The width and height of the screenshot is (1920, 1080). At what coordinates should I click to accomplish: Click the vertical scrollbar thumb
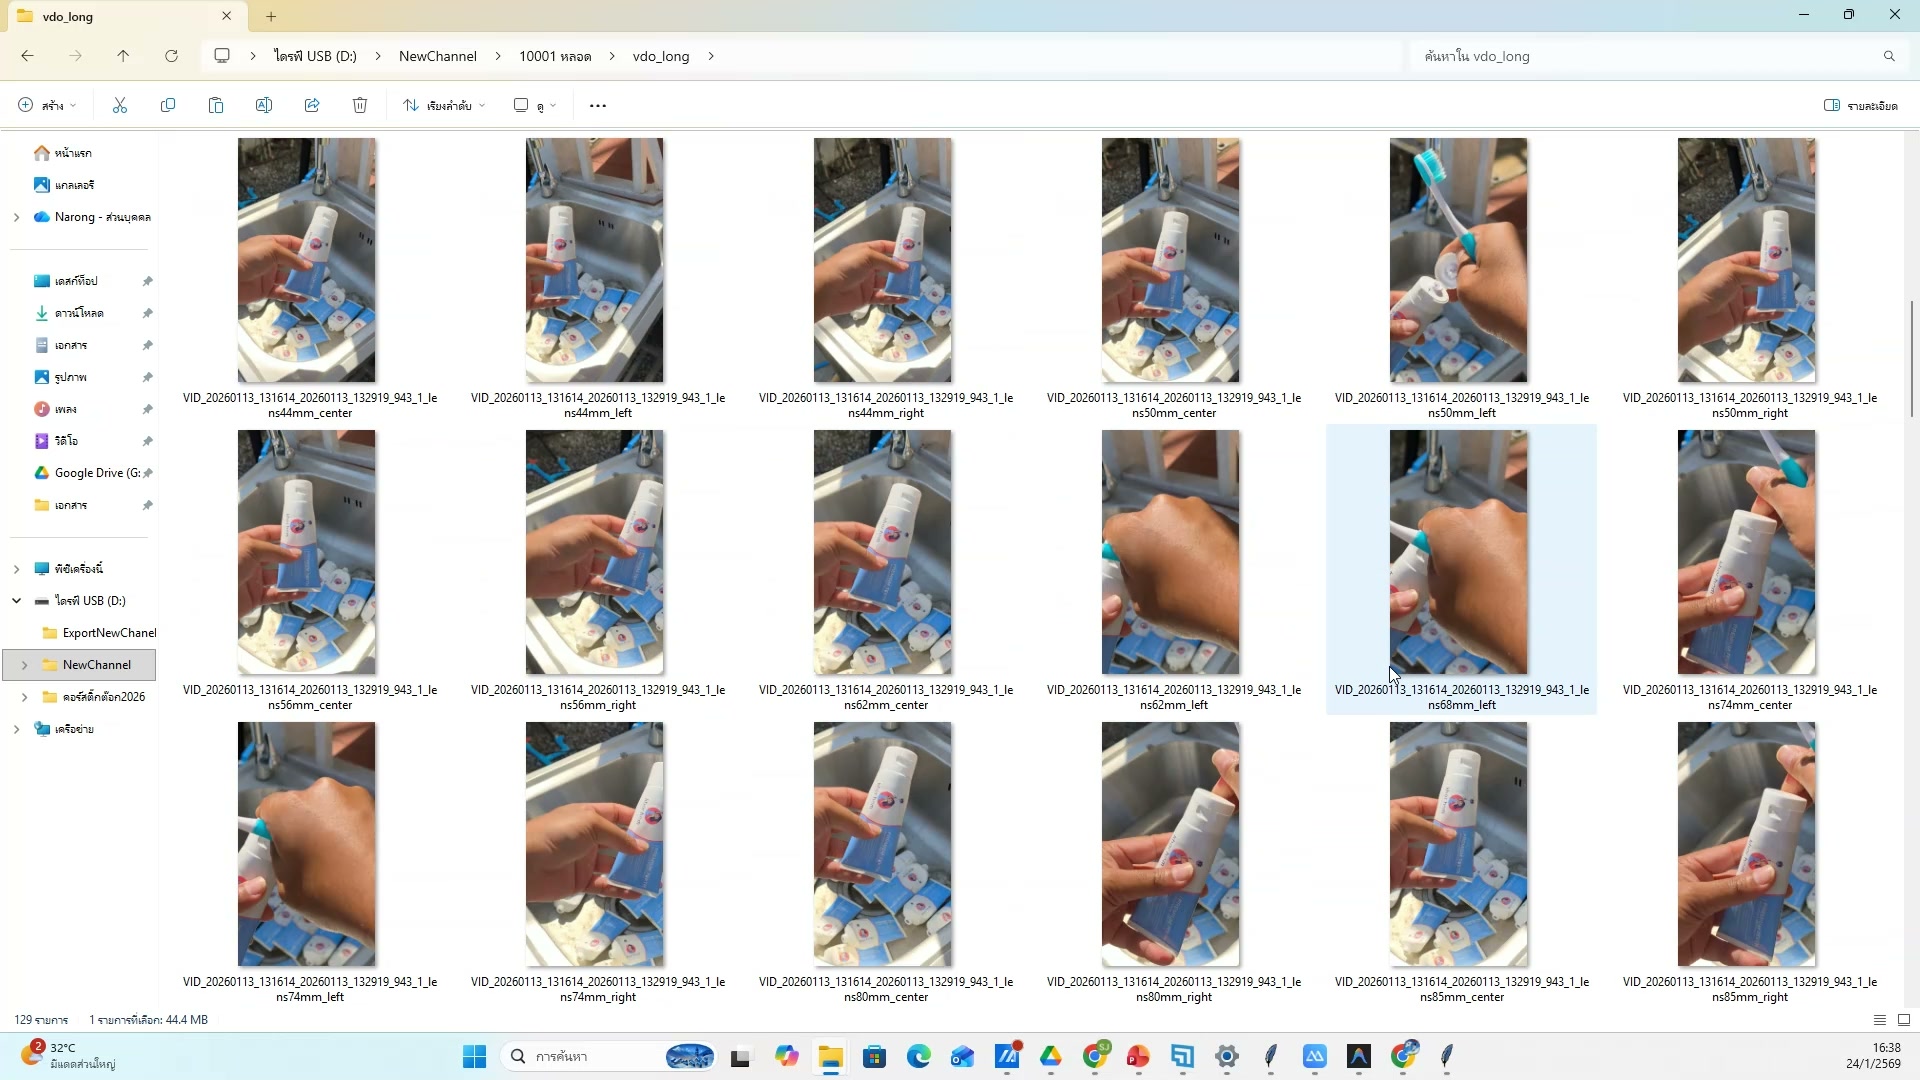click(x=1911, y=358)
